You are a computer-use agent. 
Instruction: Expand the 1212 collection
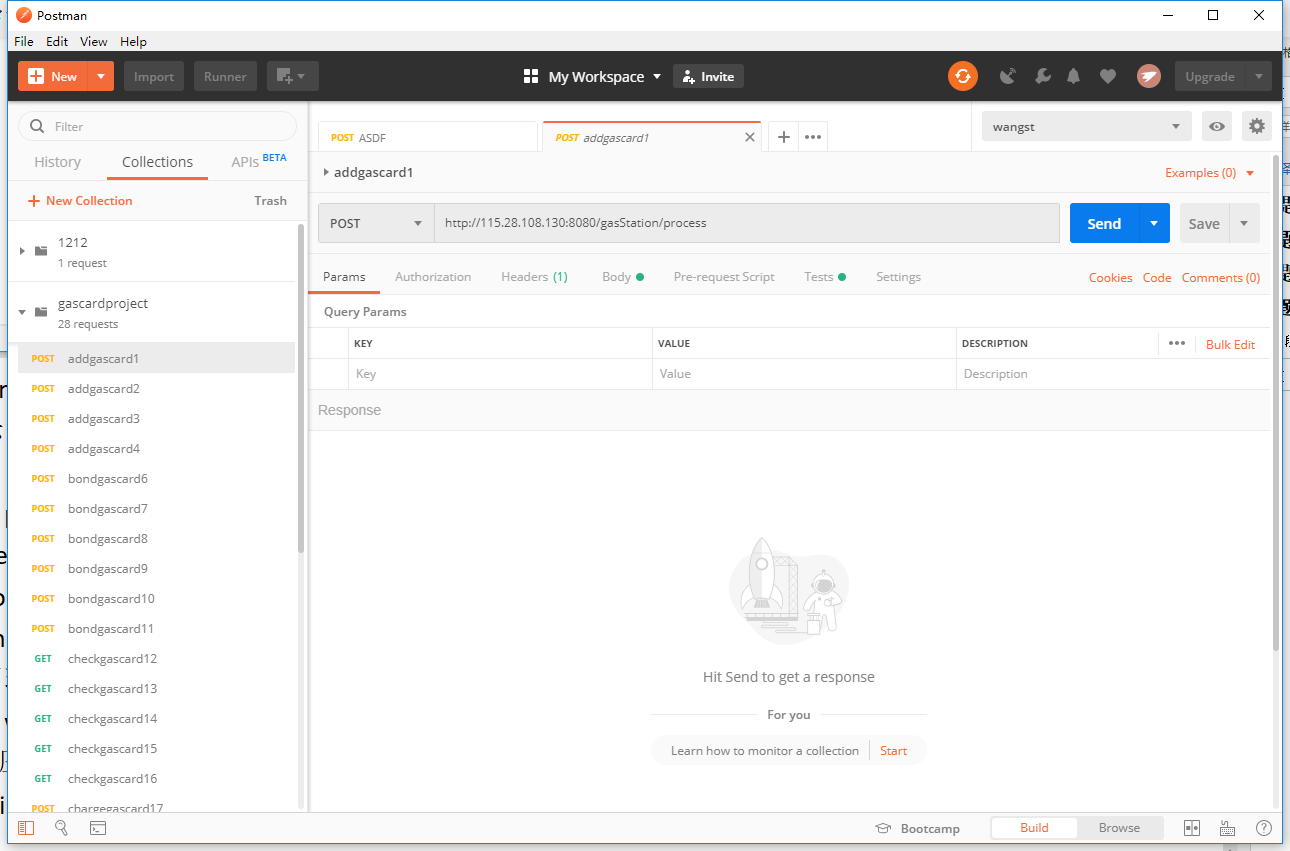pyautogui.click(x=22, y=251)
